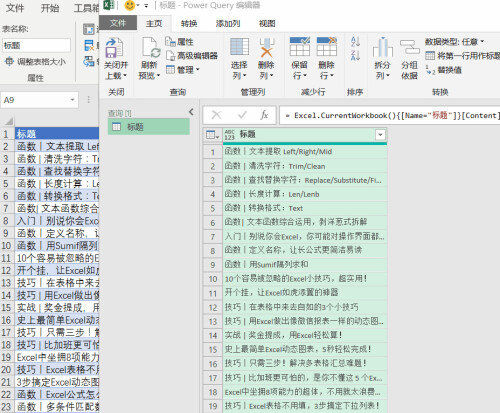Screen dimensions: 500x413
Task: Select row 5 cell 转换格式: Text
Action: [305, 208]
